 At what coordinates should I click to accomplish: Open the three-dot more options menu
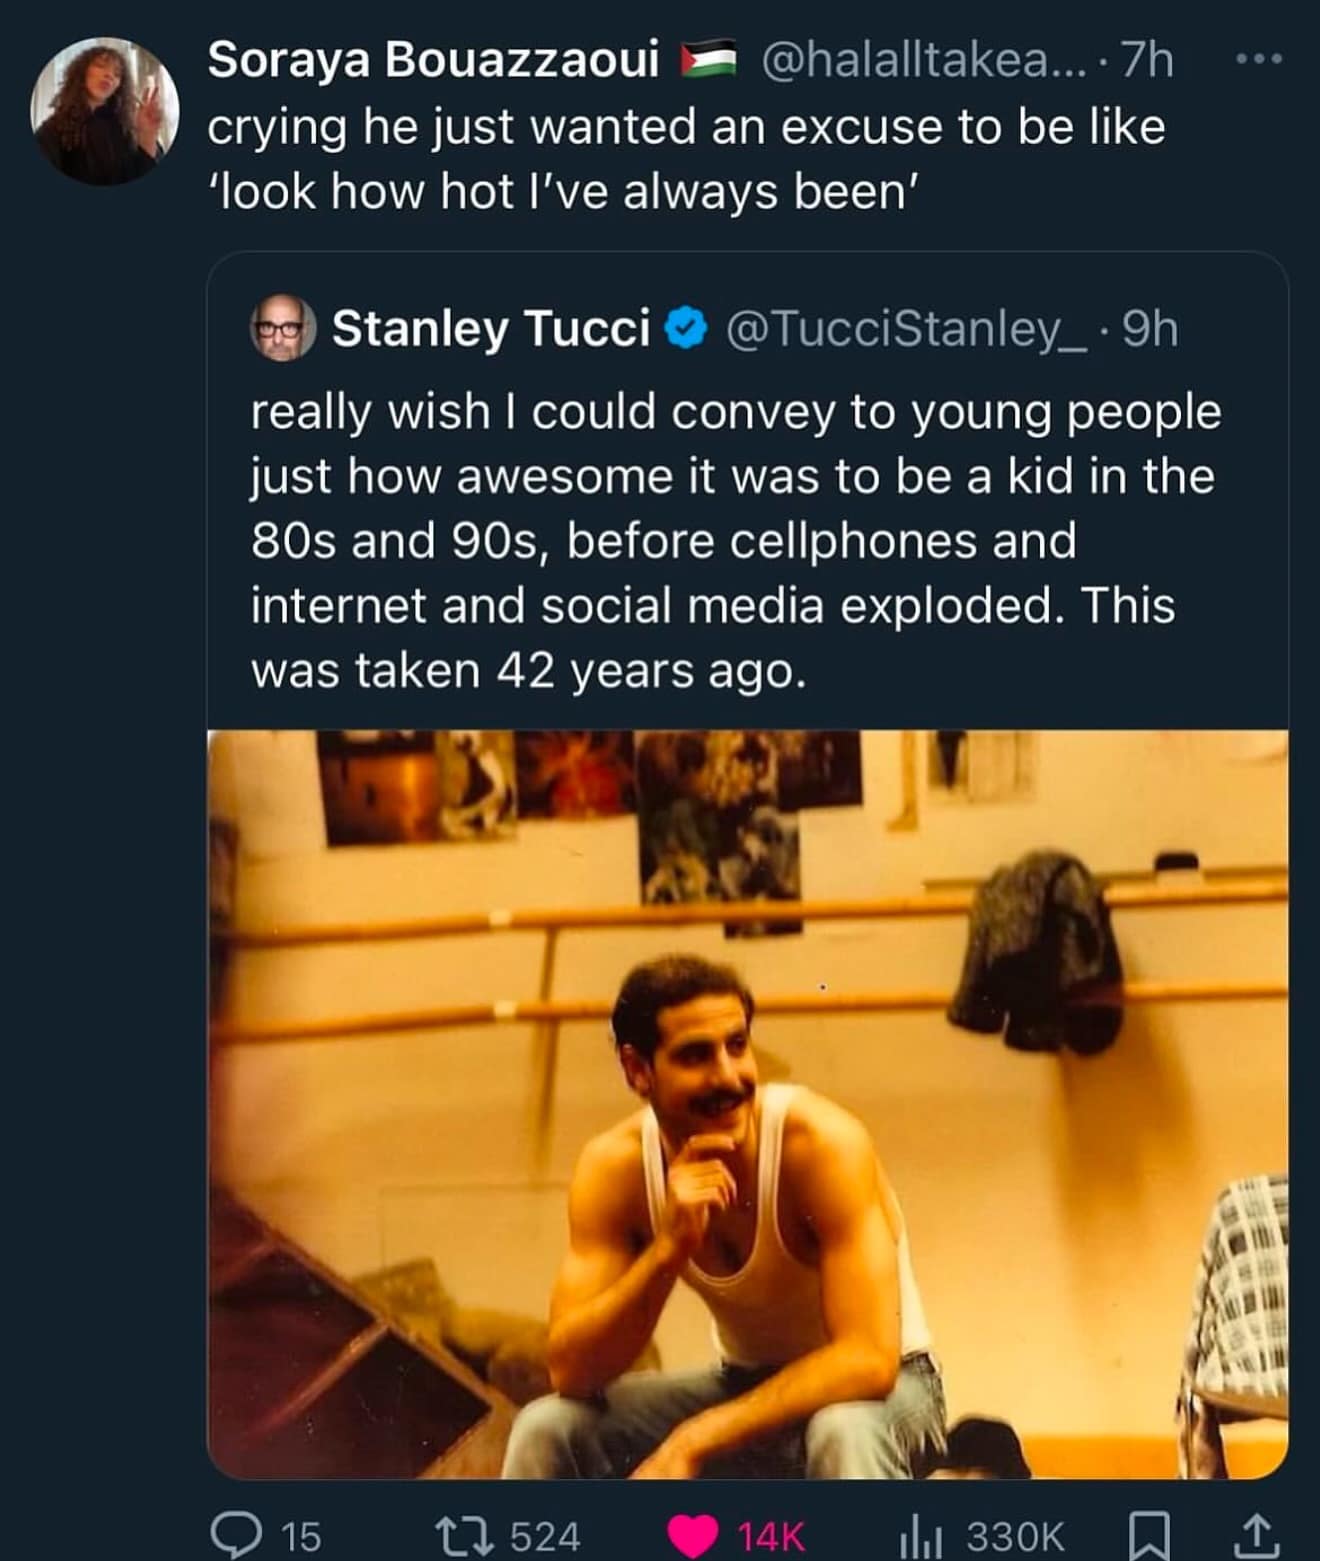(1257, 62)
